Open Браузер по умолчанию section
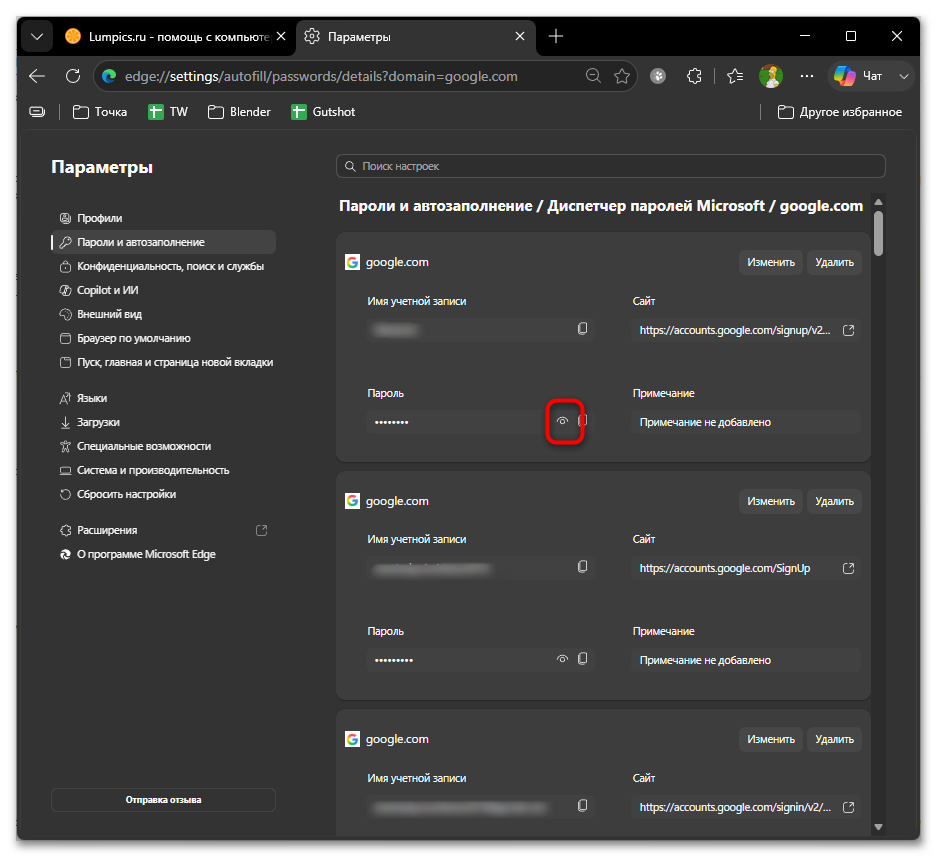 163,338
